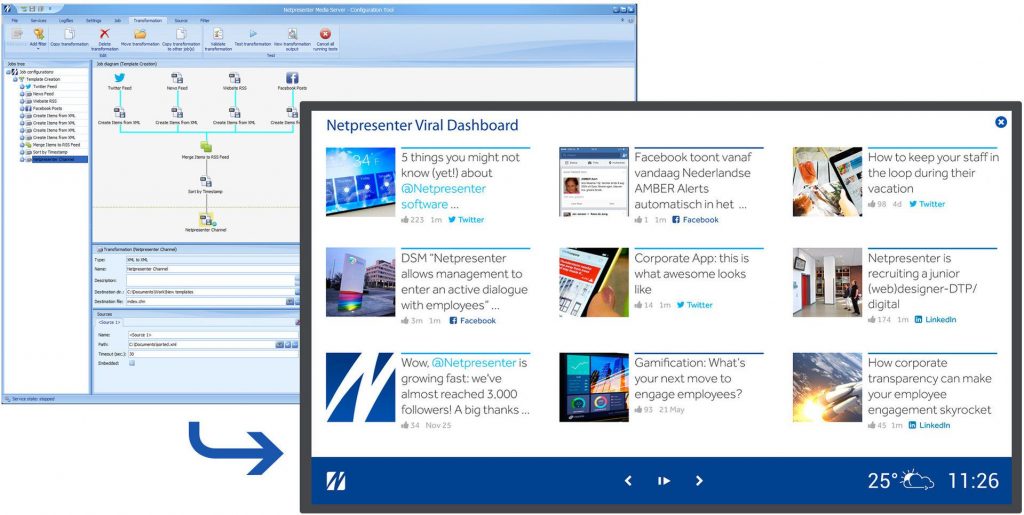Viewport: 1024px width, 515px height.
Task: Go to next dashboard page arrow
Action: pyautogui.click(x=699, y=481)
